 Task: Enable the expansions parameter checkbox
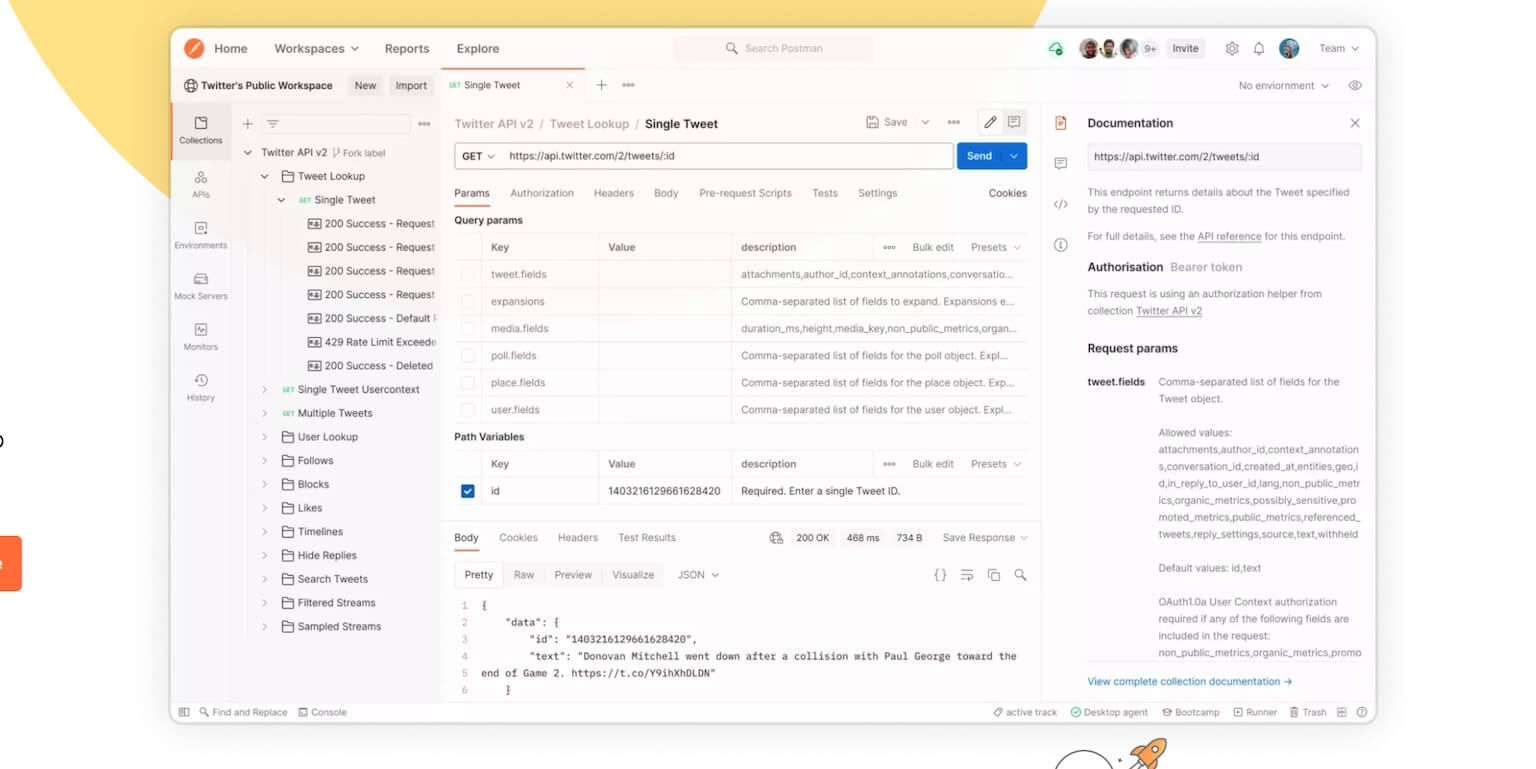click(467, 301)
